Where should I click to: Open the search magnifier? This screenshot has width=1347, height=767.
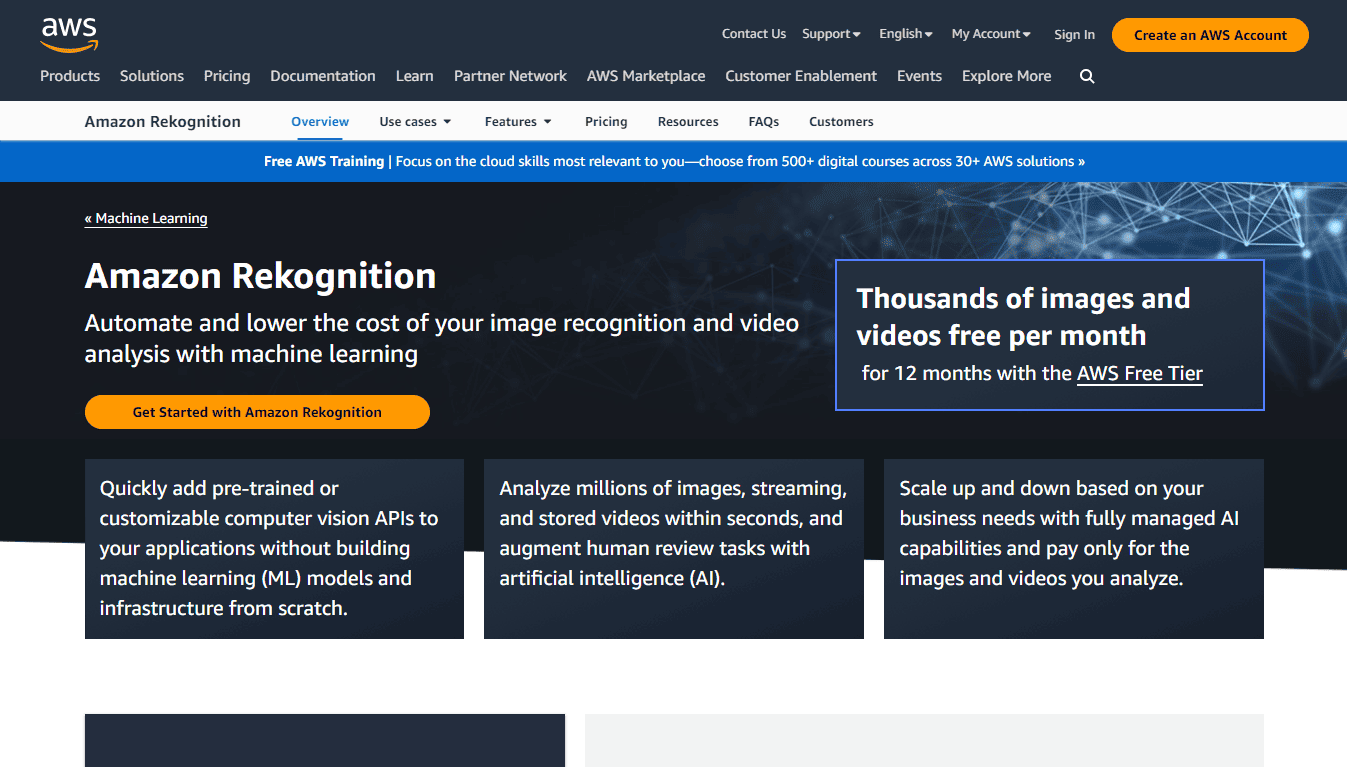1087,76
